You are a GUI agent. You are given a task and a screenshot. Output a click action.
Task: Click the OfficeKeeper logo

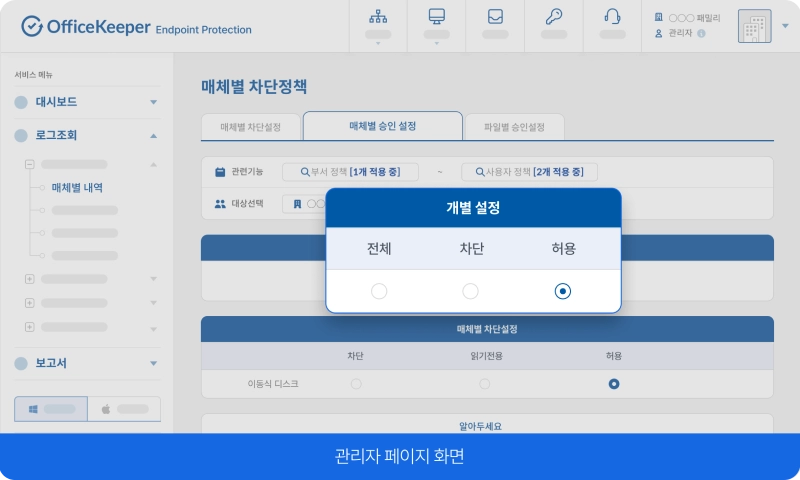tap(136, 27)
